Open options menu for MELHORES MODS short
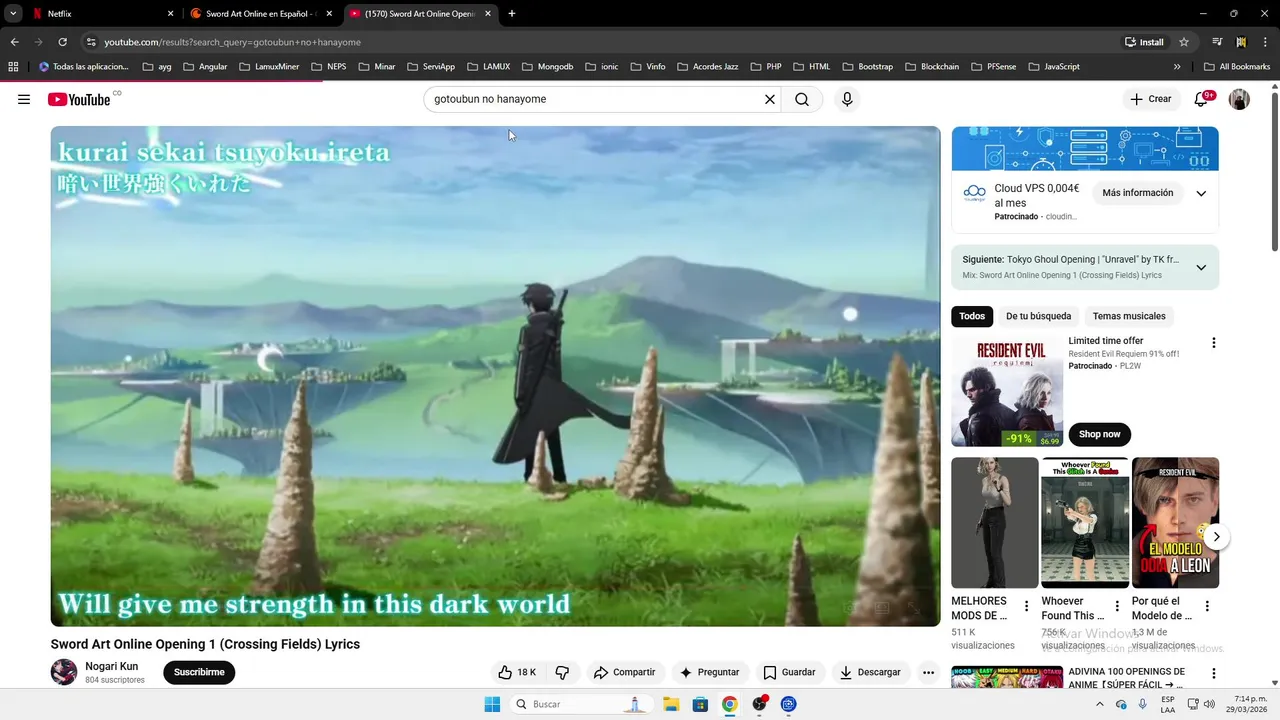The width and height of the screenshot is (1280, 720). tap(1026, 606)
